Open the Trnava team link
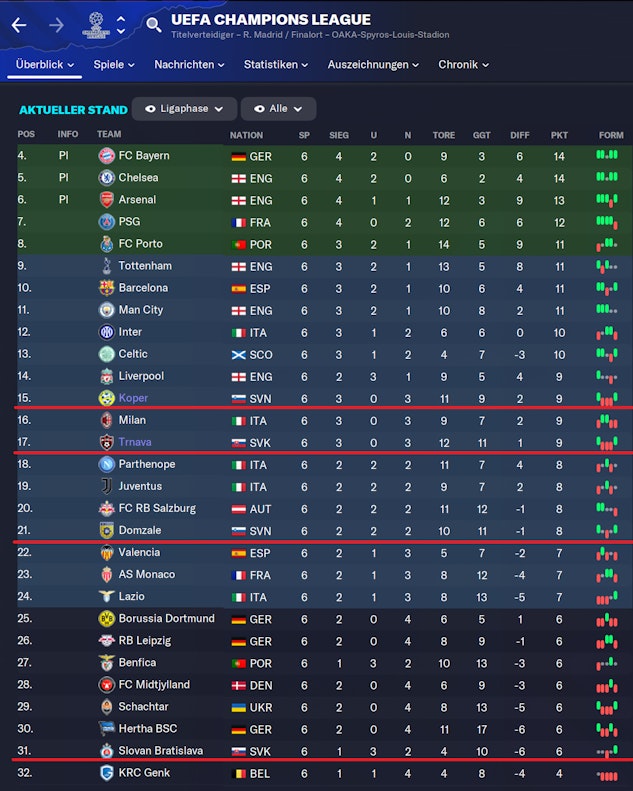This screenshot has width=633, height=791. [x=136, y=442]
